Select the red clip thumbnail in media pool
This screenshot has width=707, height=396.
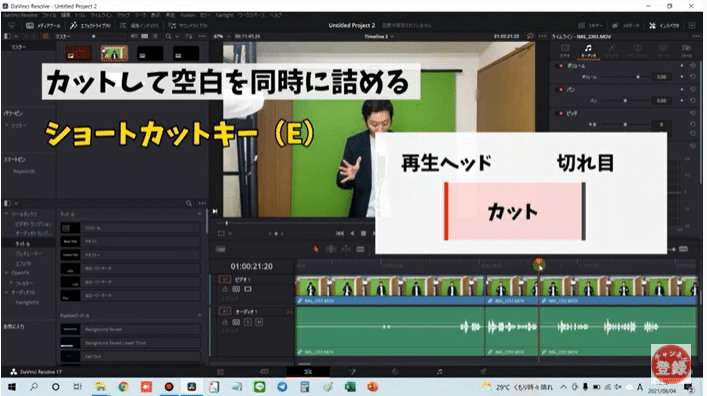78,54
